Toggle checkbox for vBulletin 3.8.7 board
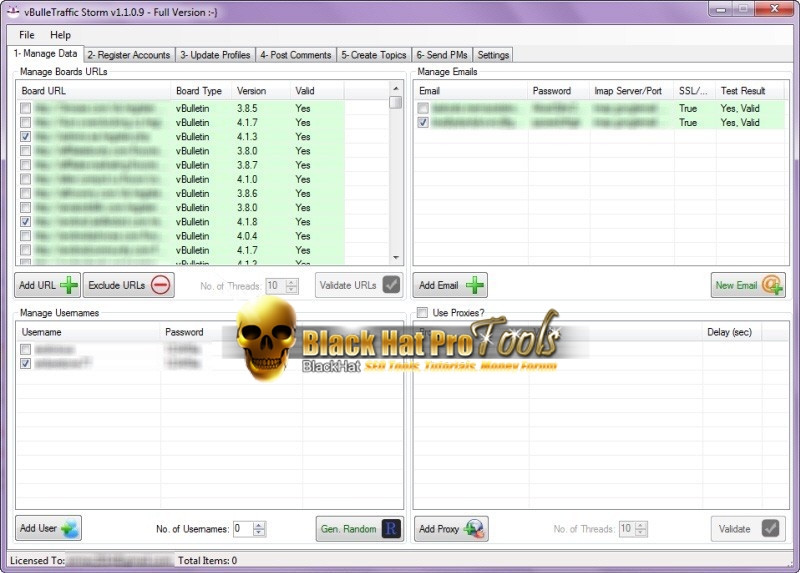The width and height of the screenshot is (800, 573). pyautogui.click(x=26, y=165)
